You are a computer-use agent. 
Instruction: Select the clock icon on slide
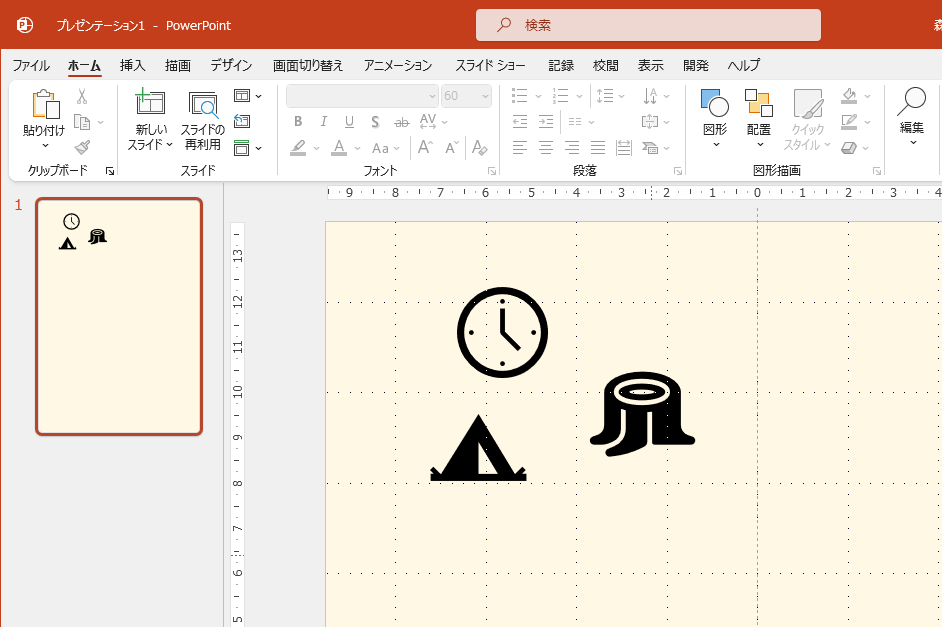[502, 332]
